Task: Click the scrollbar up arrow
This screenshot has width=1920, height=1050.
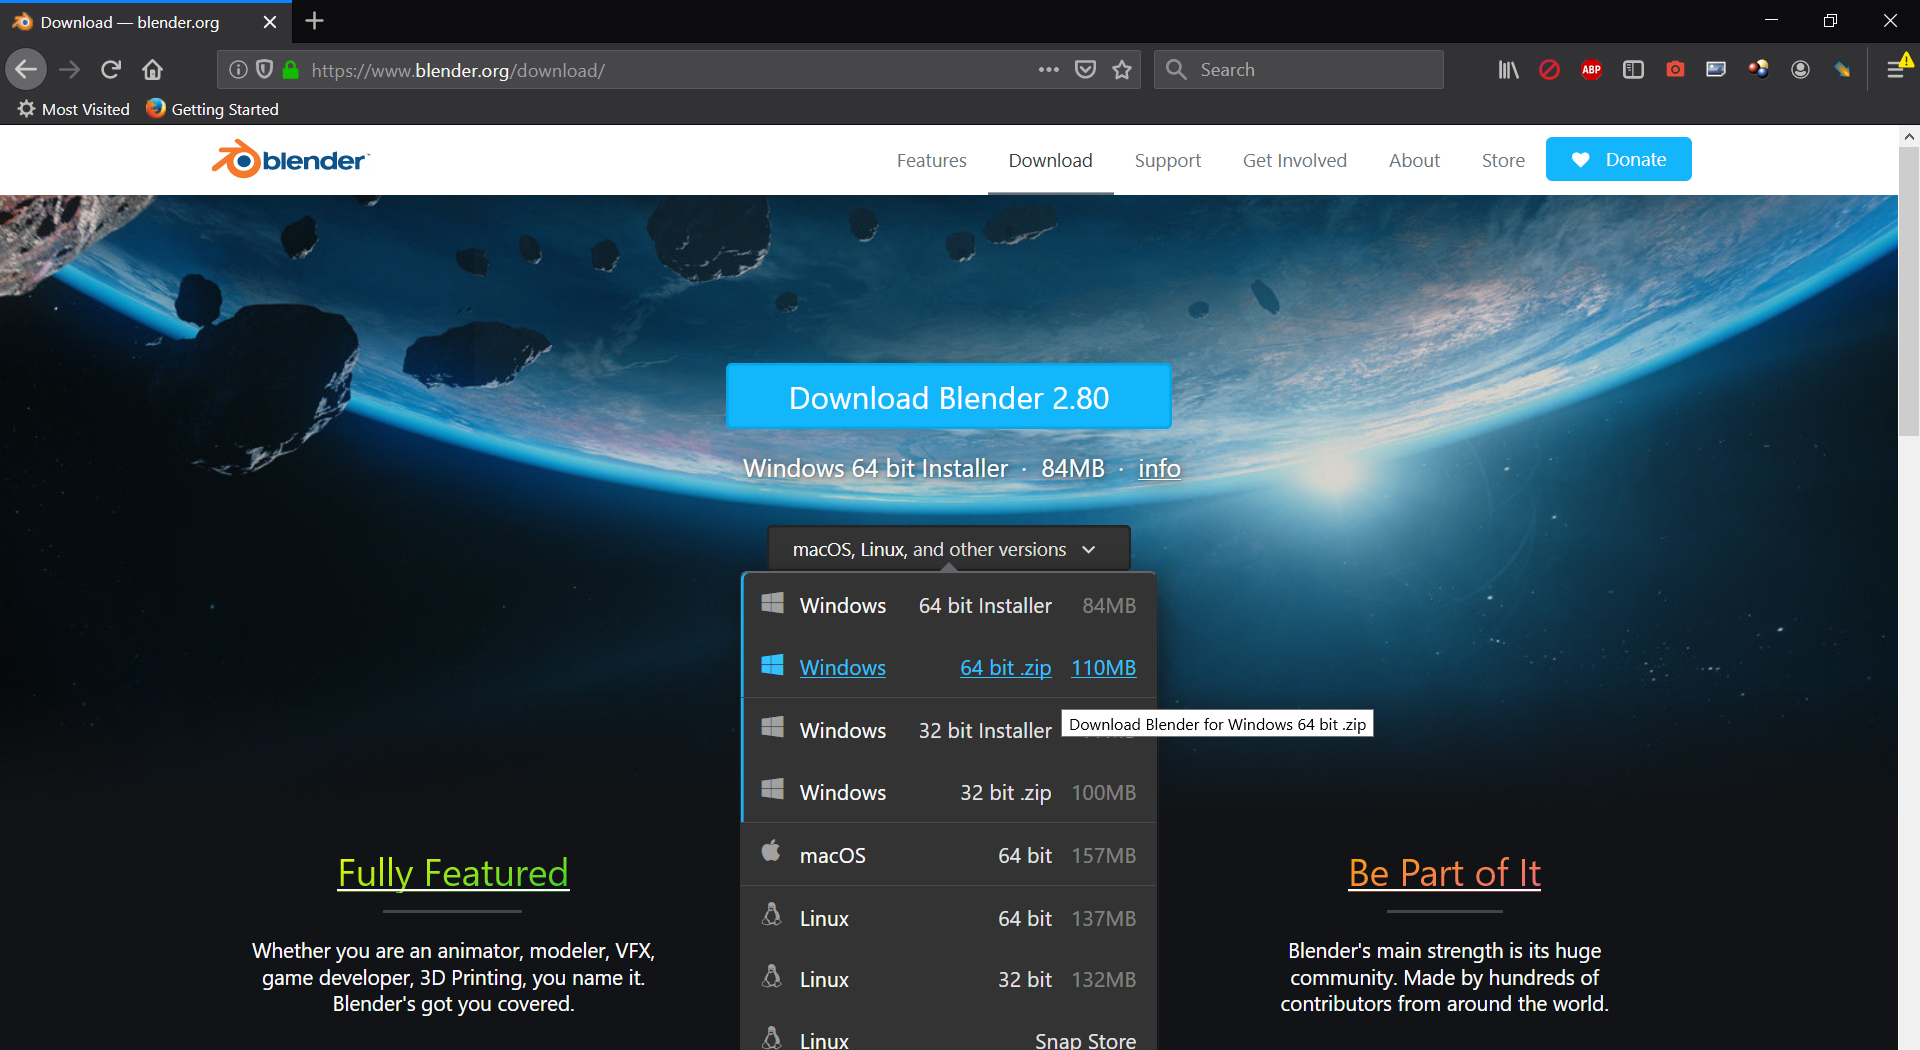Action: point(1909,136)
